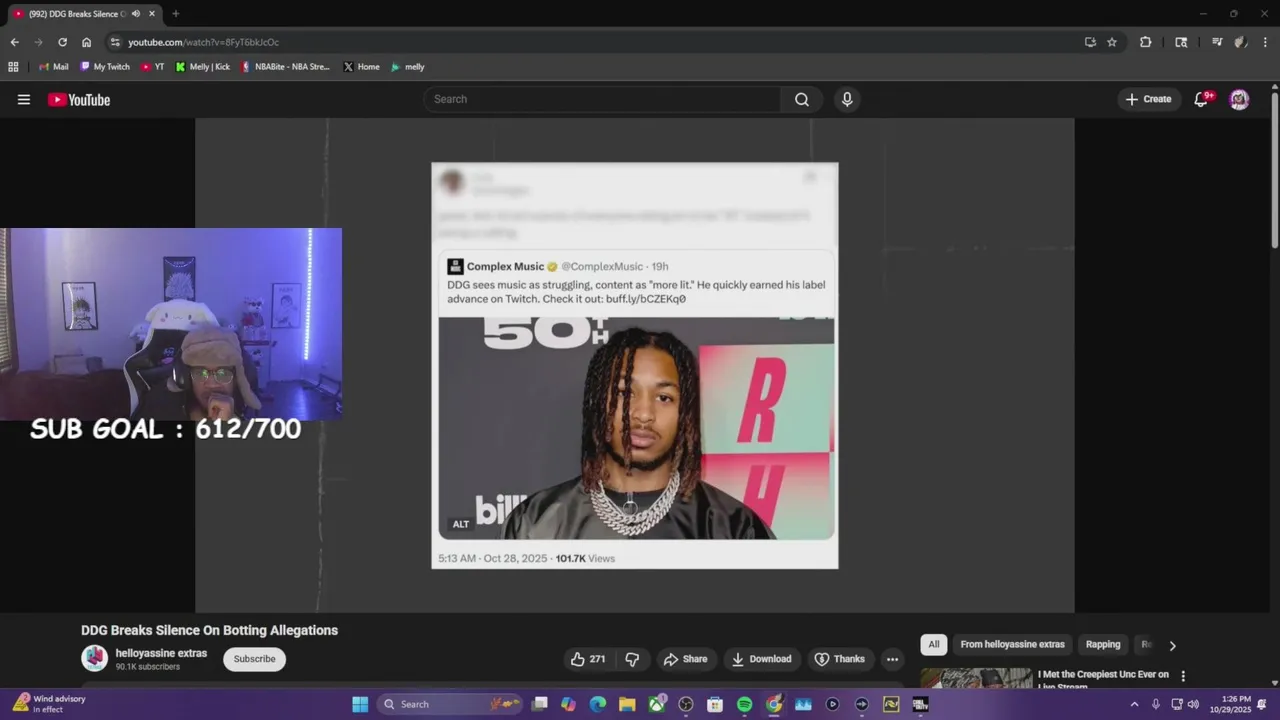Open options for Creepiest Unc suggested video

pyautogui.click(x=1183, y=676)
